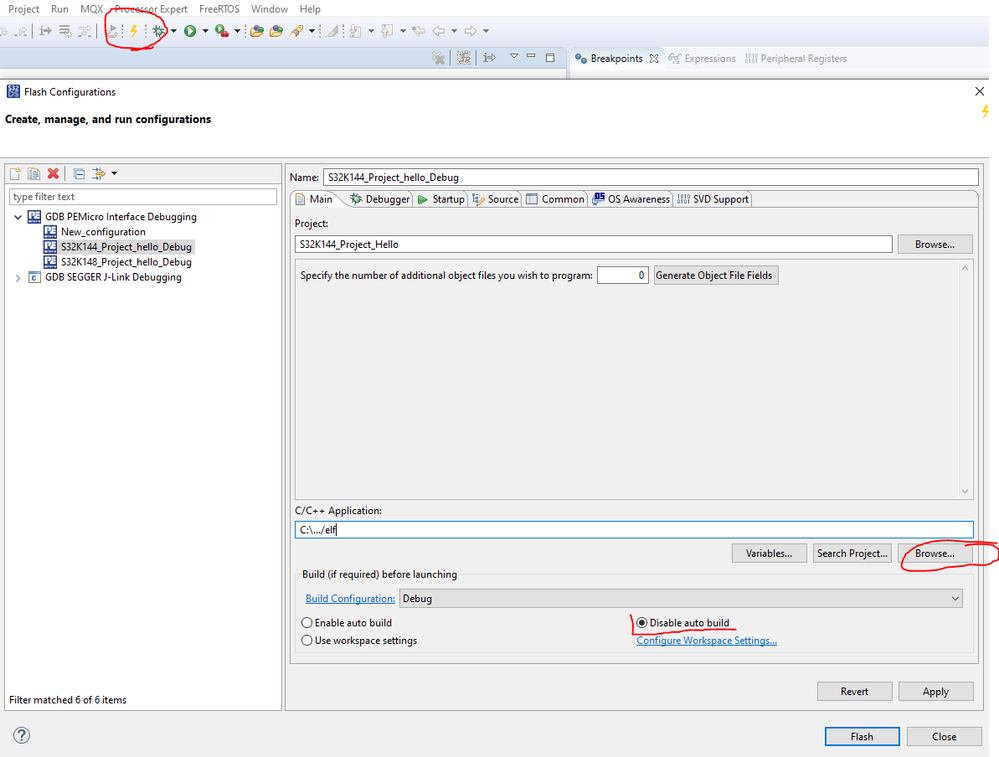Click the green bug Debug toolbar icon
This screenshot has width=999, height=757.
[158, 31]
